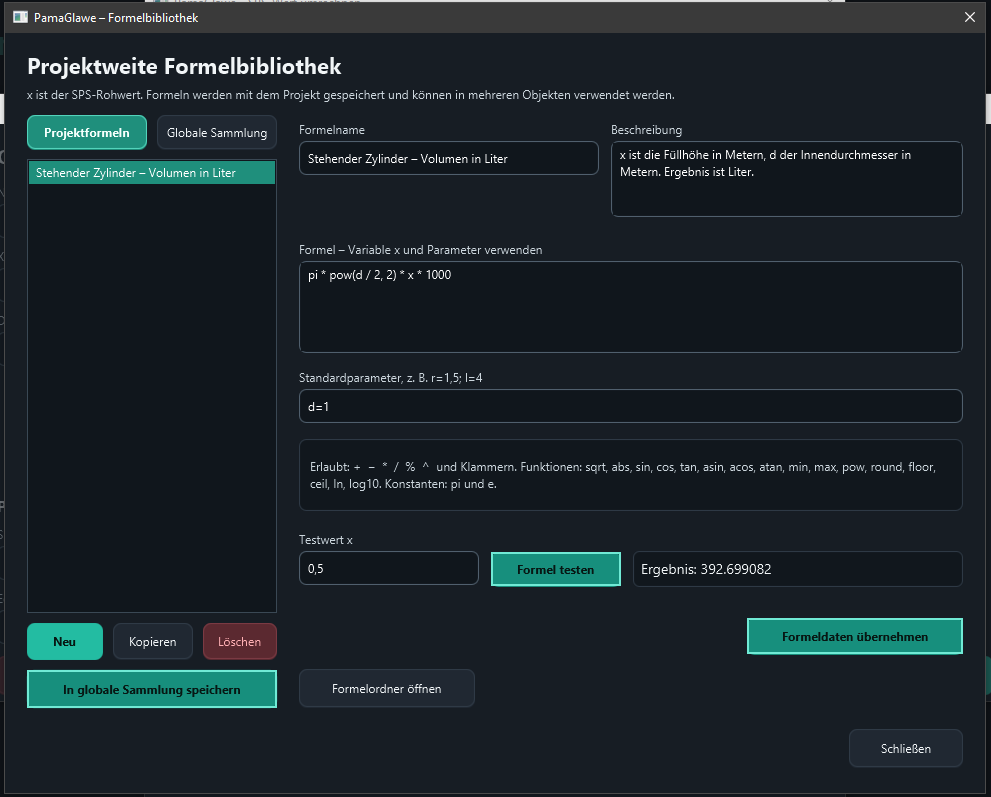Close the Formelbibliothek window with X
Screen dimensions: 991x797
970,17
